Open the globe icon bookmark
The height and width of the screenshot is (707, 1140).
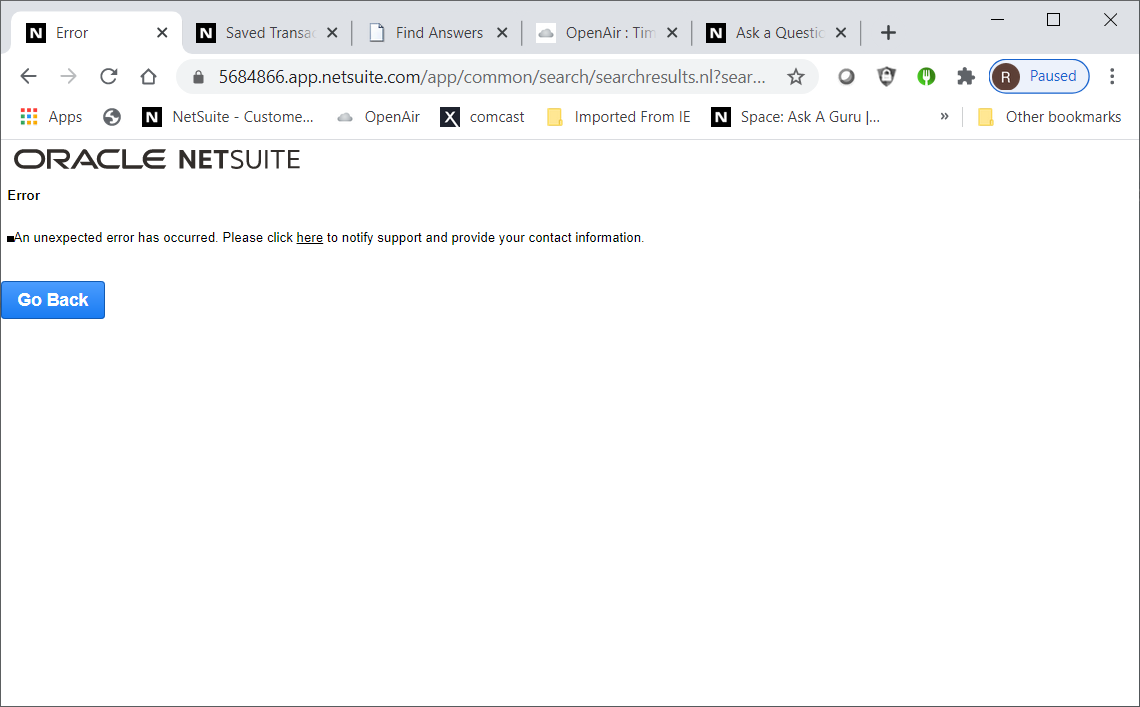click(112, 117)
